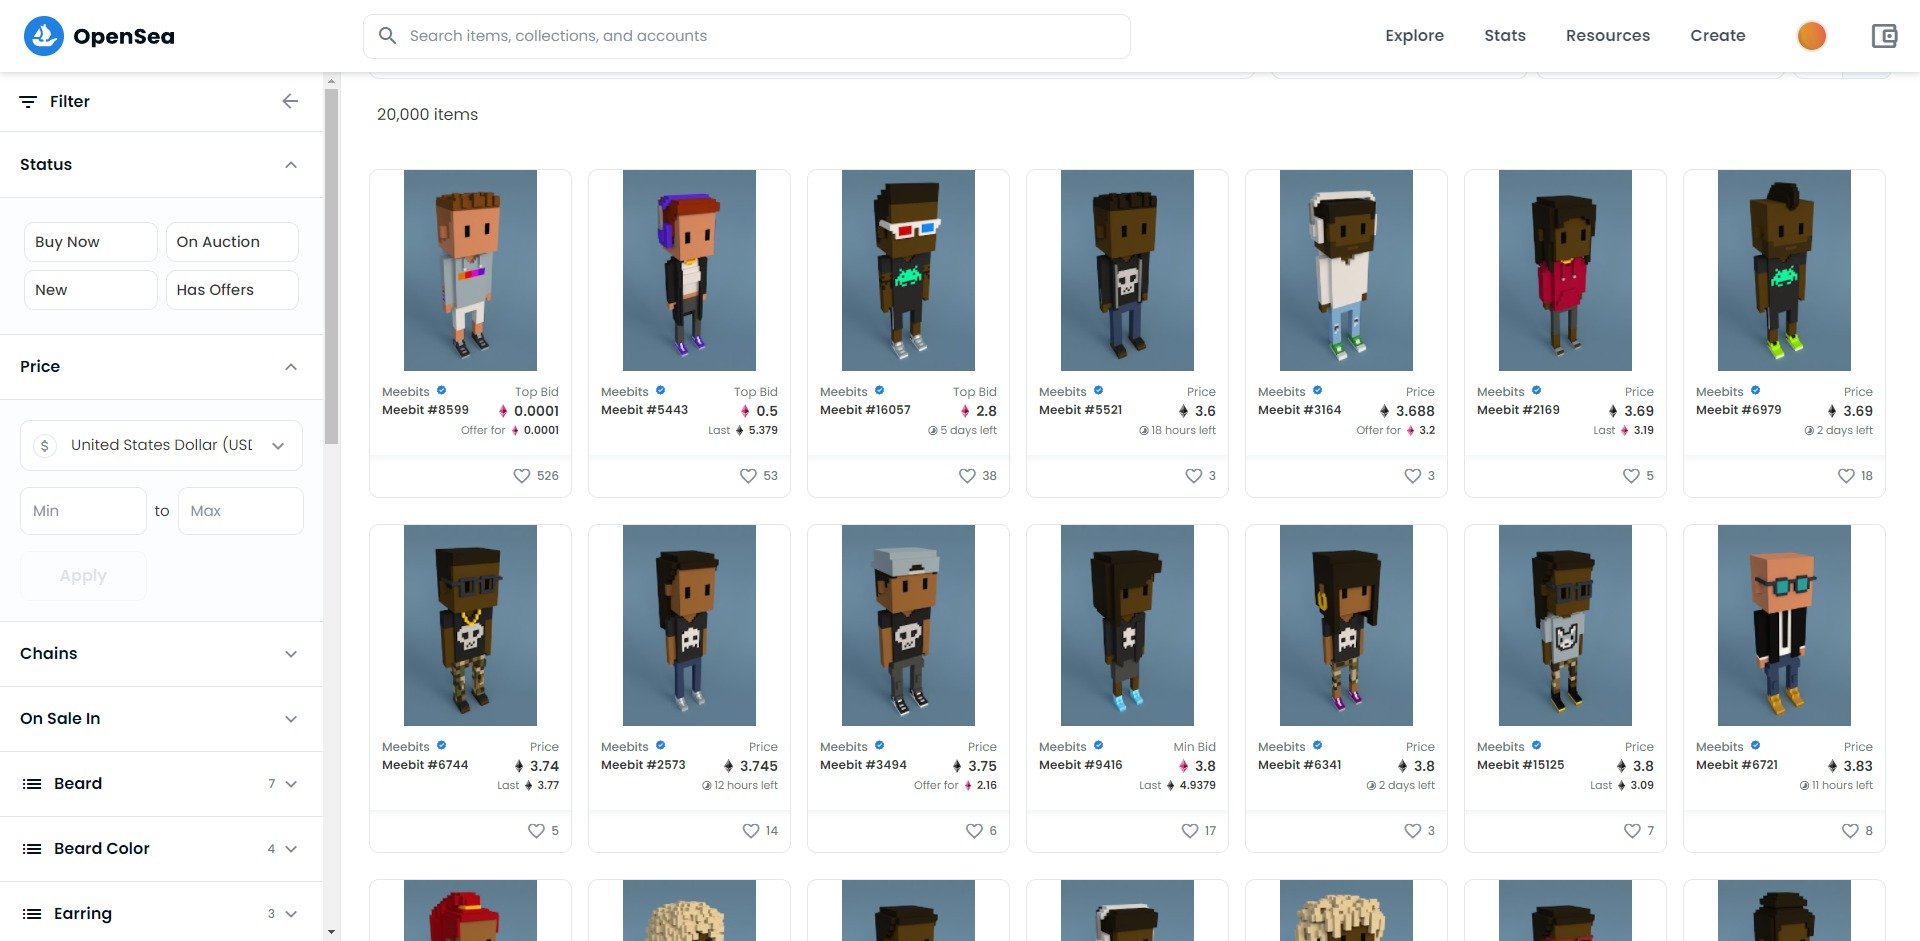1920x941 pixels.
Task: Click the Min price field
Action: click(83, 511)
